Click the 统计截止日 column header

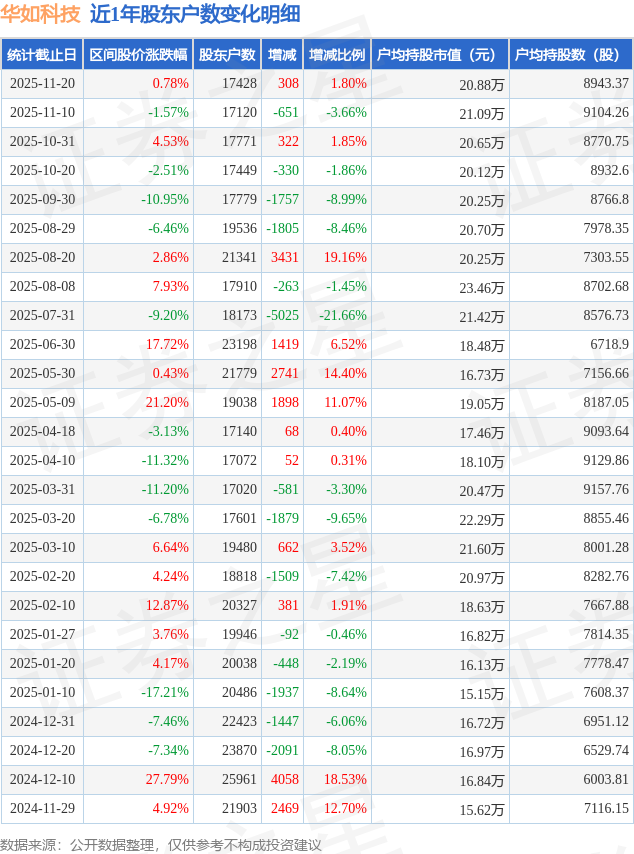[42, 55]
